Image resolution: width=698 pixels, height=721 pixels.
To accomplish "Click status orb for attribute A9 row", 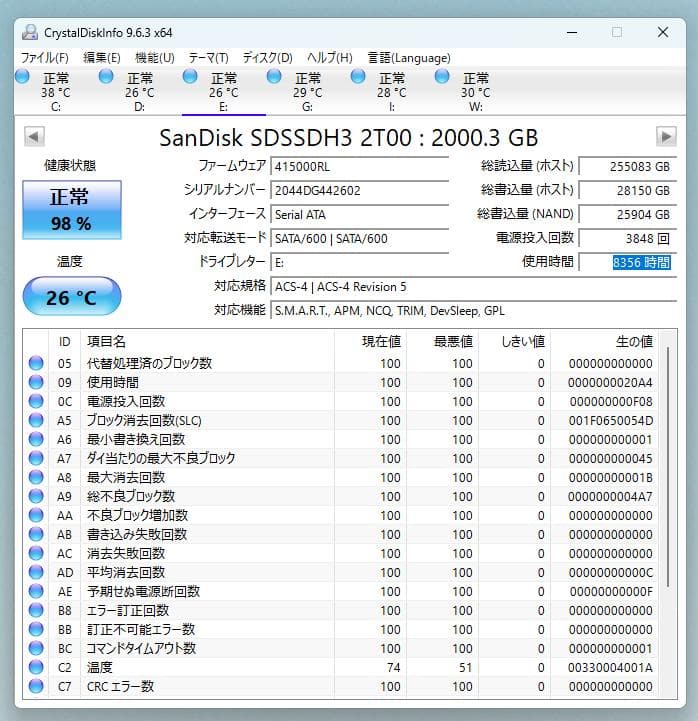I will click(x=36, y=496).
